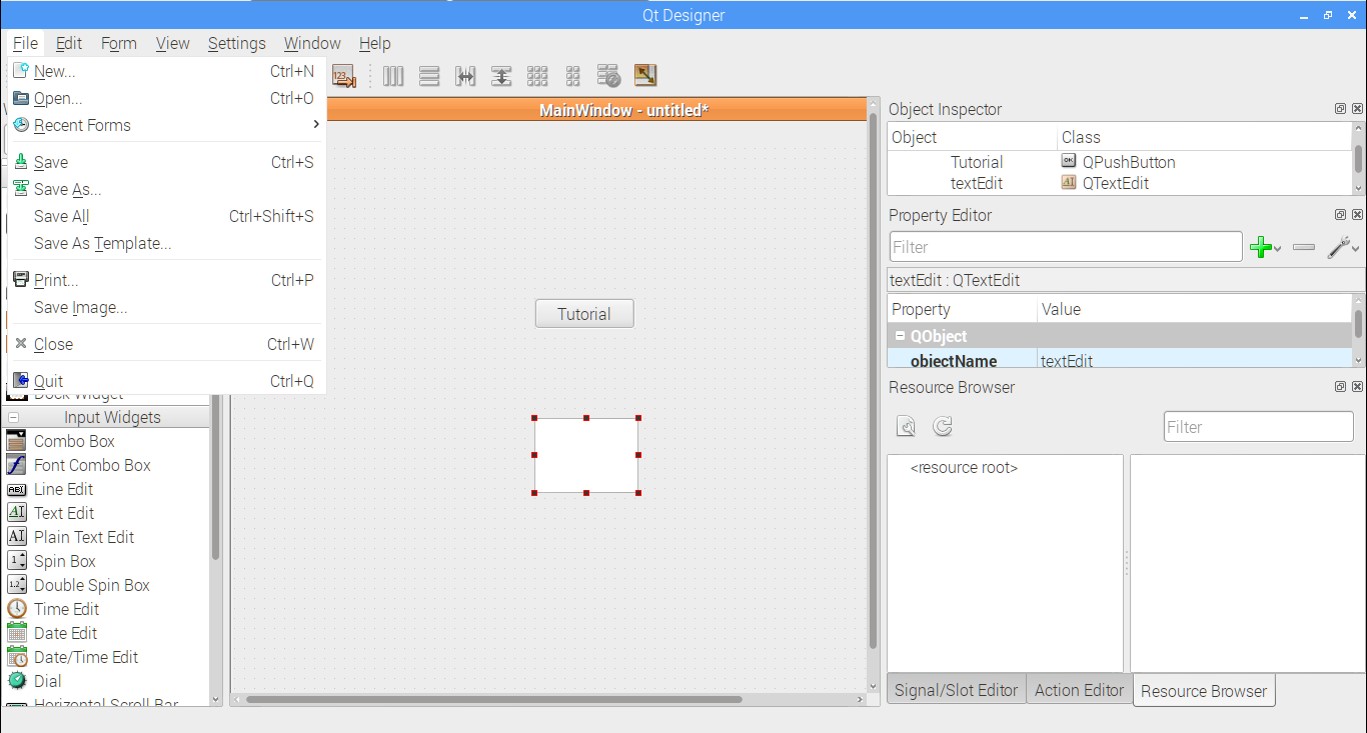1367x733 pixels.
Task: Select the Dial widget icon
Action: (x=17, y=681)
